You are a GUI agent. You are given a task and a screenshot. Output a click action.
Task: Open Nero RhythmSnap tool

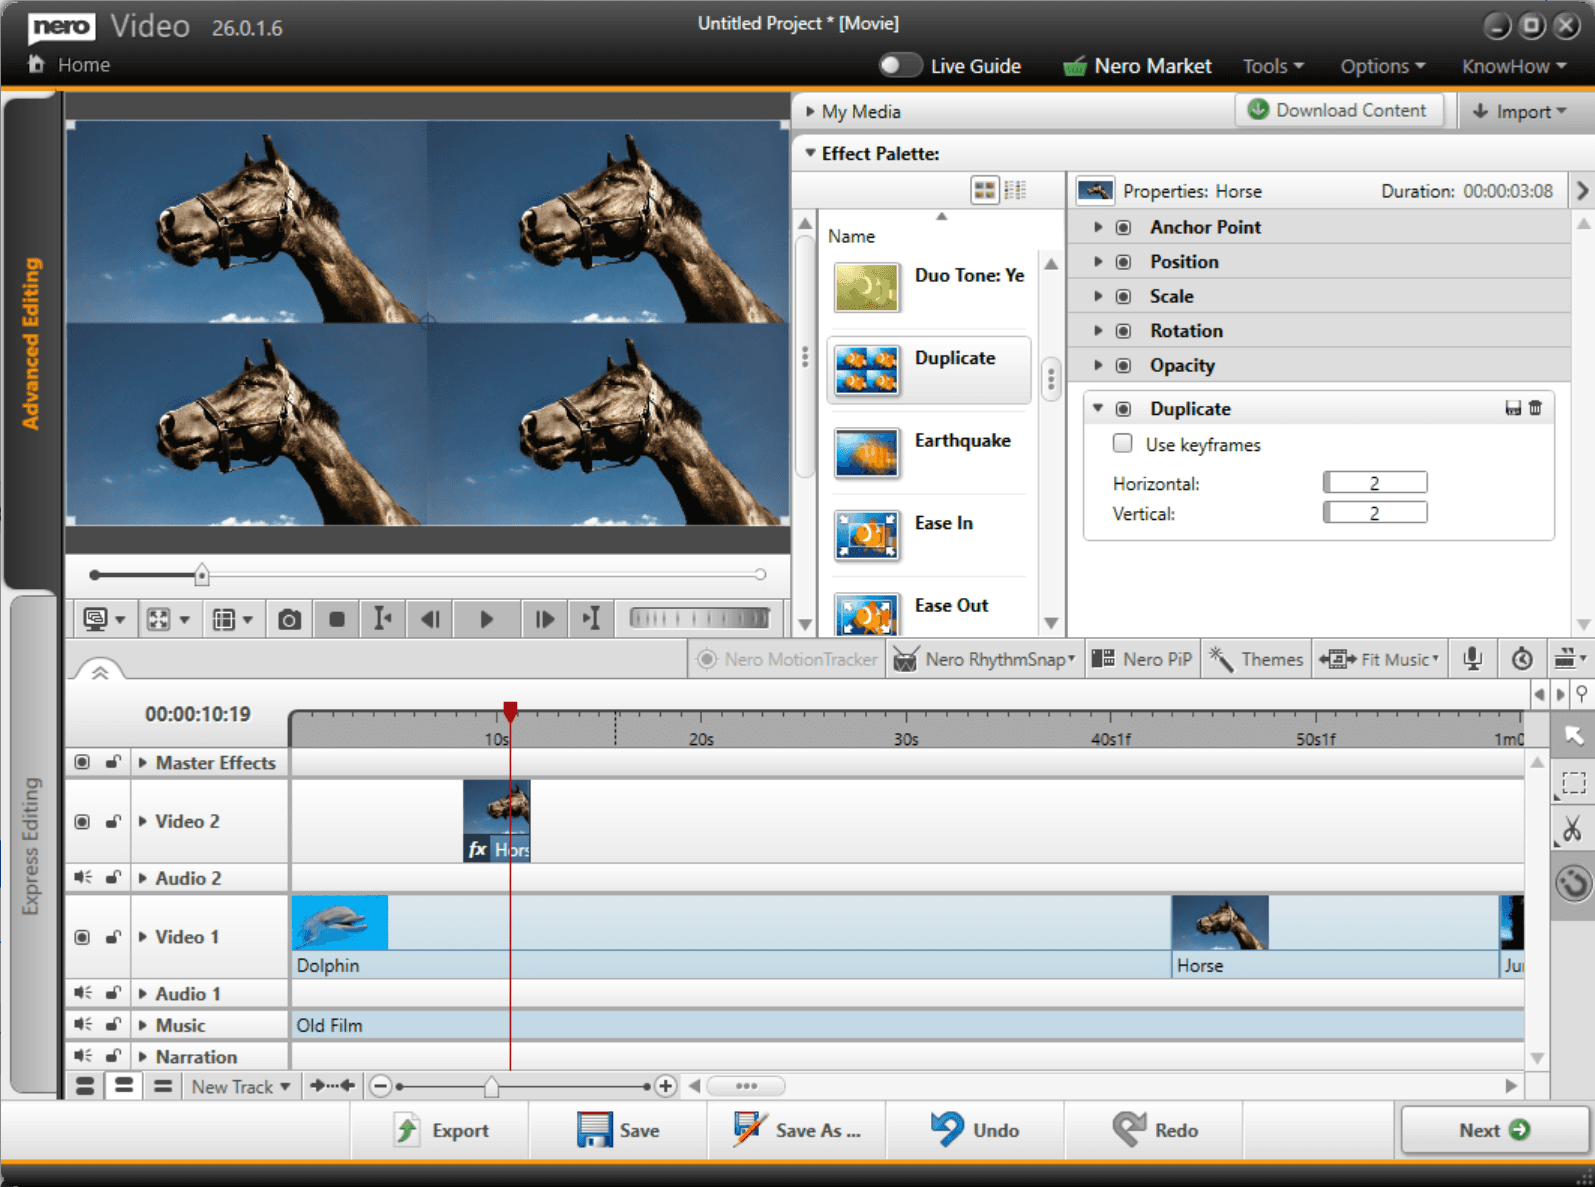[x=985, y=659]
